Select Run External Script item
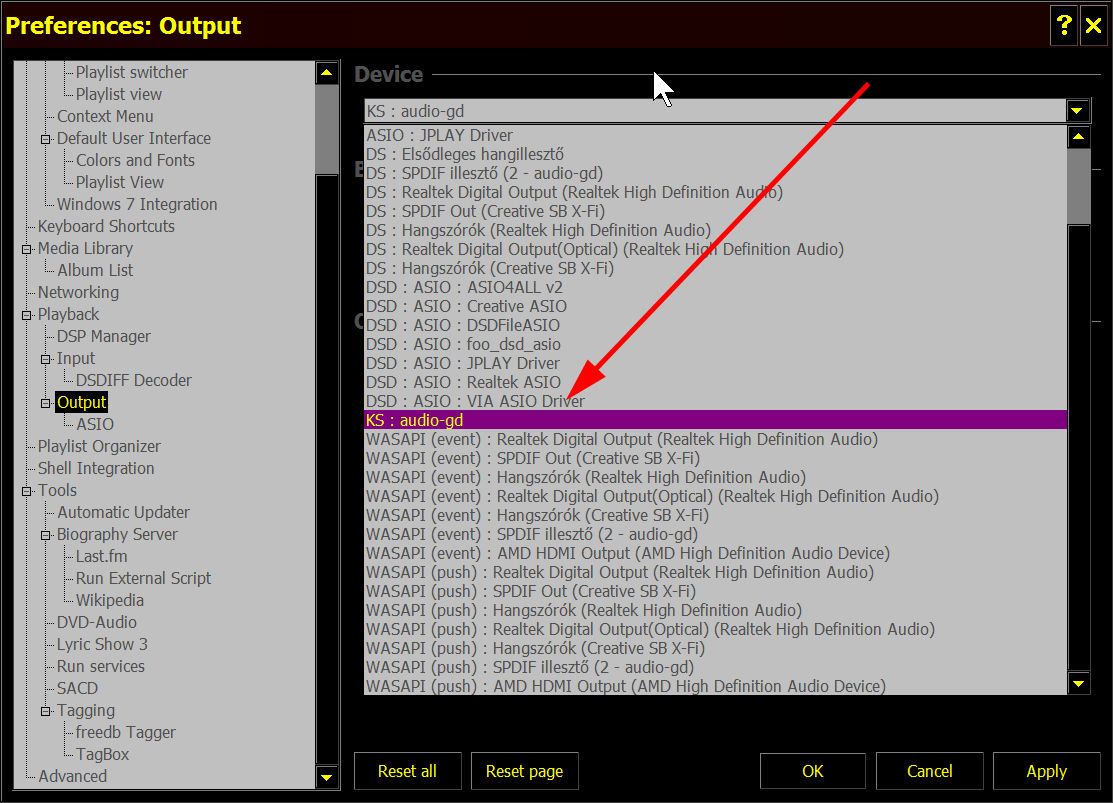The width and height of the screenshot is (1113, 803). (x=143, y=579)
